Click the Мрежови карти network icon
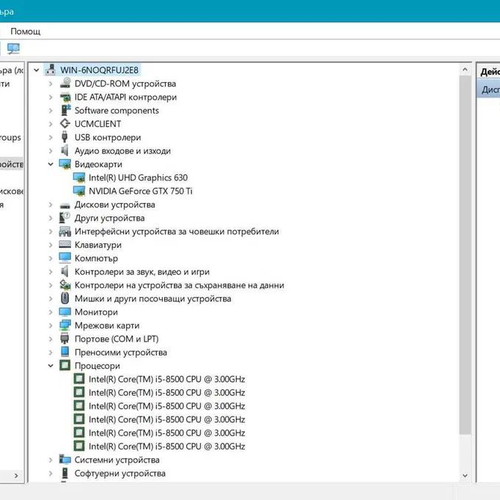The image size is (500, 500). point(65,325)
